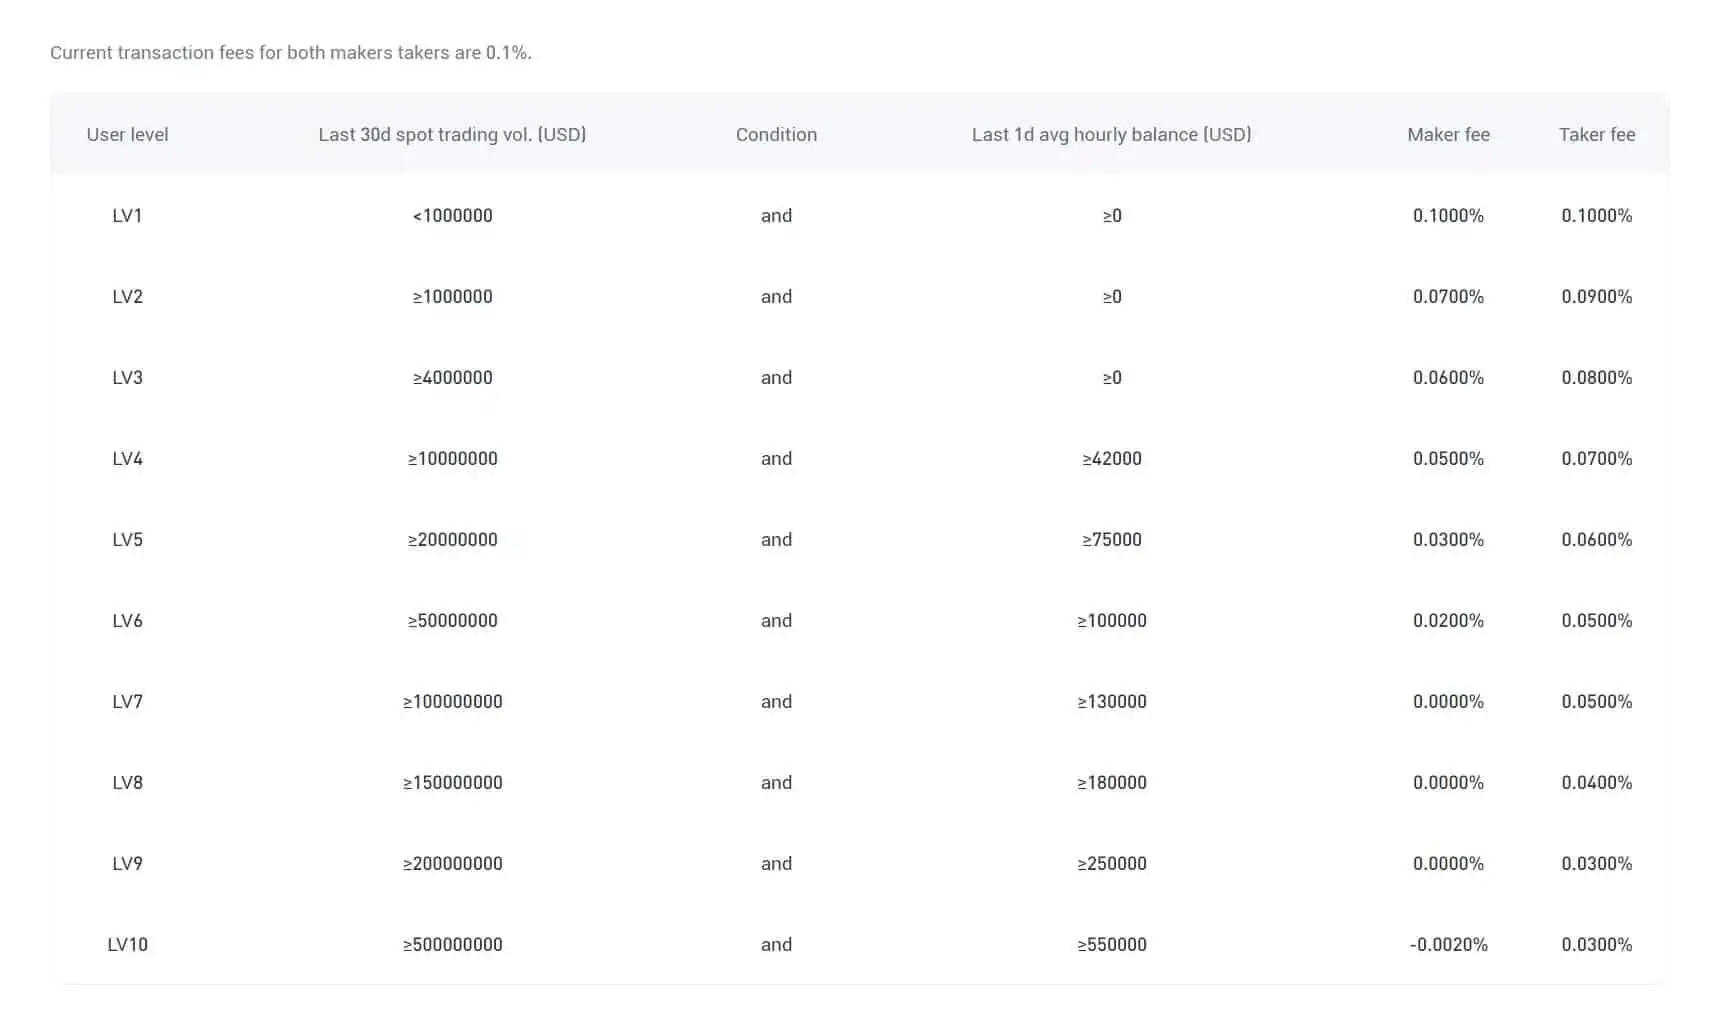The width and height of the screenshot is (1712, 1018).
Task: Click the ≥100000000 volume cell for LV7
Action: (452, 701)
